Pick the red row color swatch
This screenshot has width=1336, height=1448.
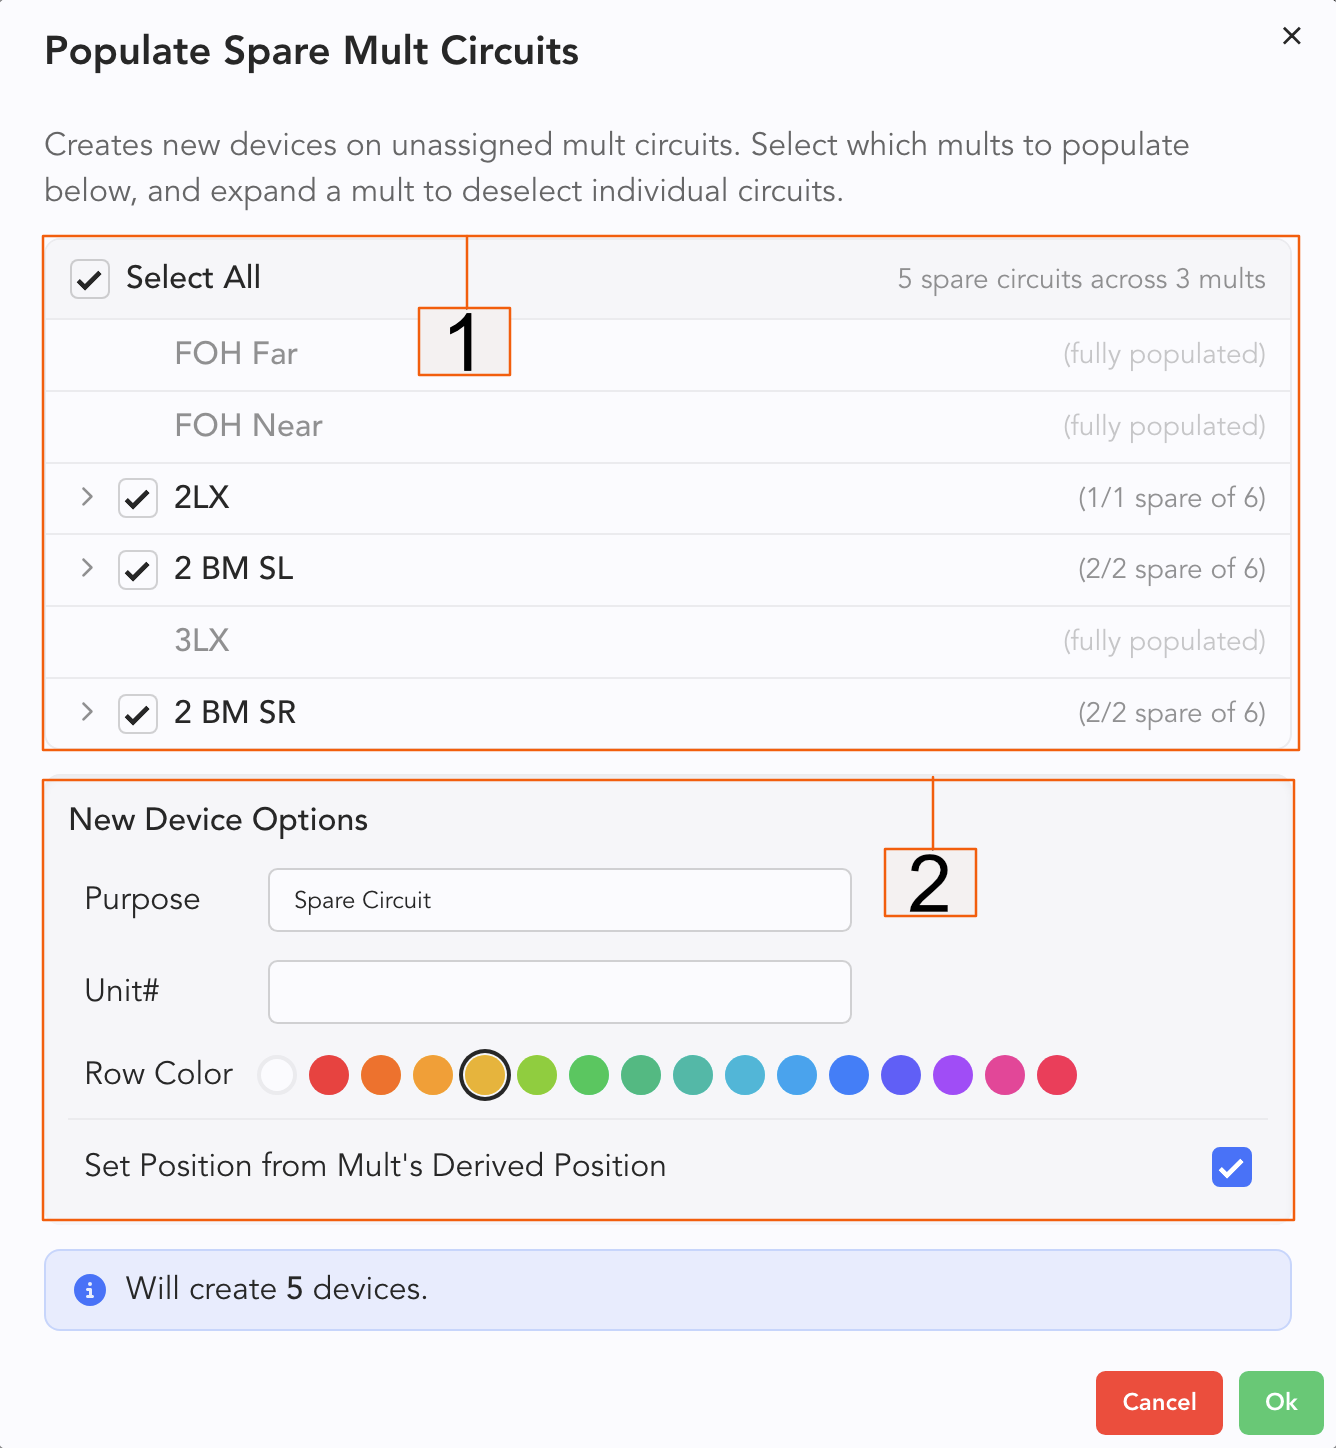click(x=329, y=1075)
